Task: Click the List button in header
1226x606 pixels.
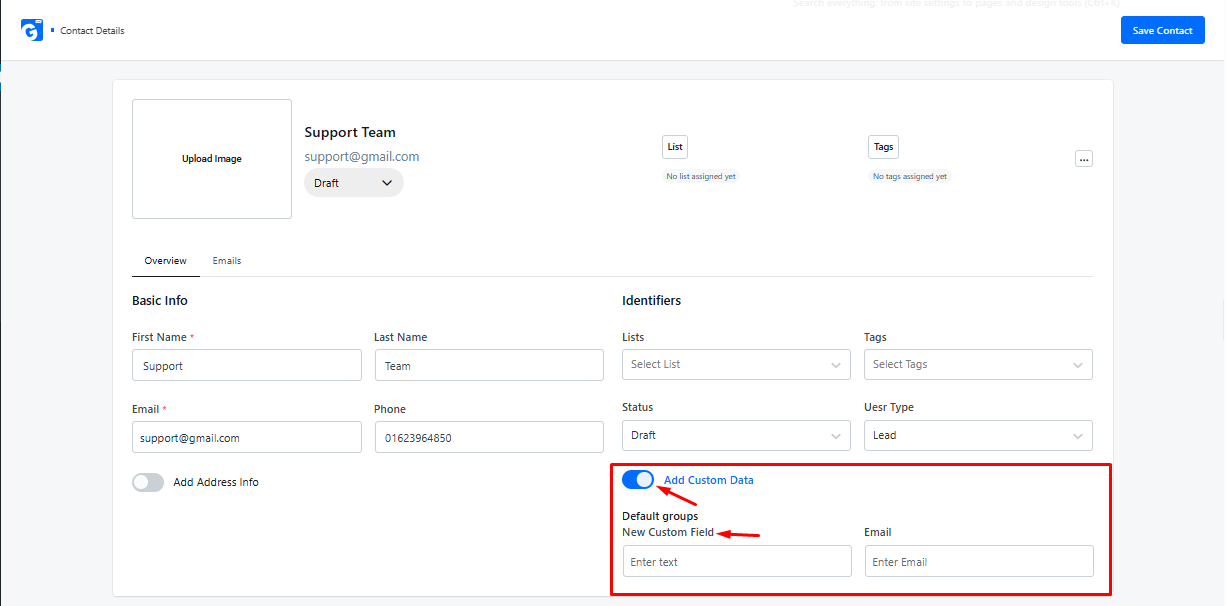Action: coord(675,147)
